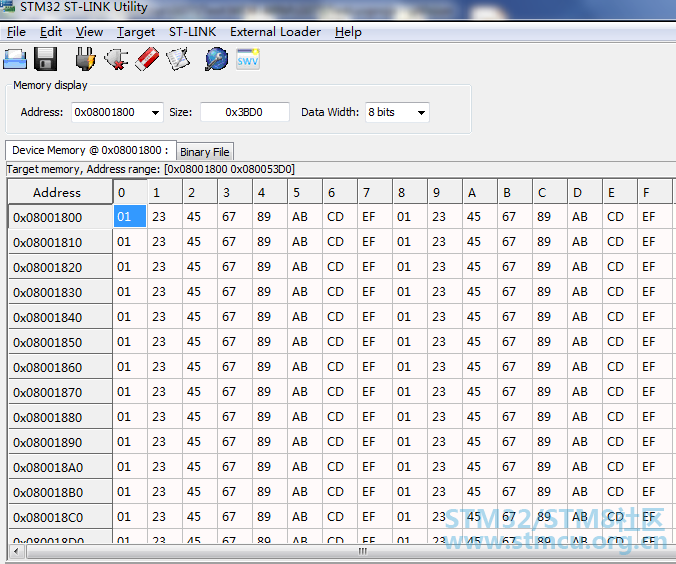Screen dimensions: 676x564
Task: Click highlighted cell 01 in row 0x08001800
Action: pos(130,216)
